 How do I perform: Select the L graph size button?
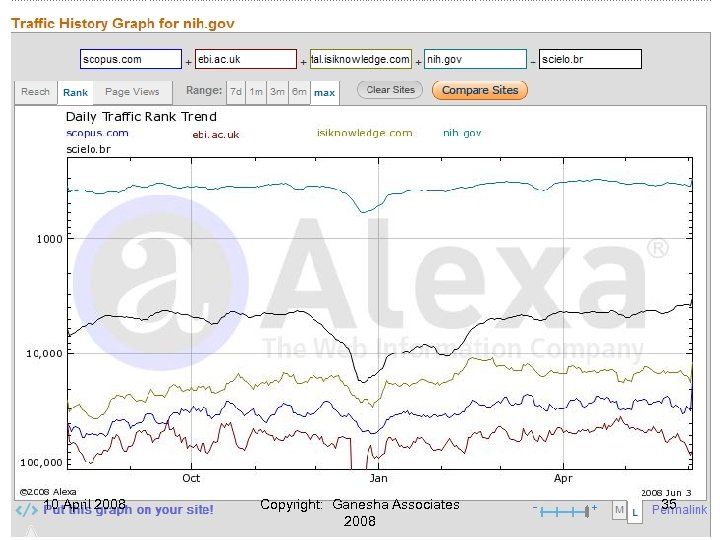pyautogui.click(x=635, y=512)
